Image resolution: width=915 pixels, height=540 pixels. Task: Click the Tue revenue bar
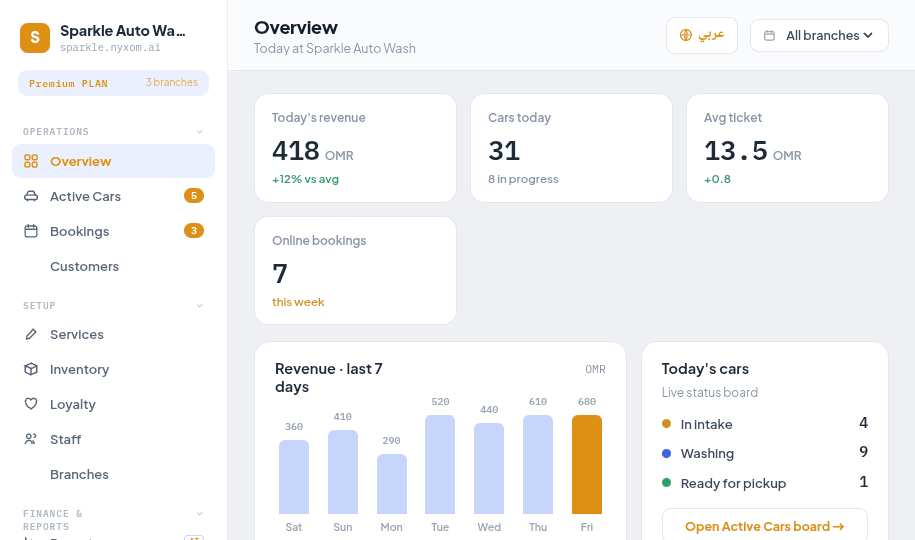[440, 465]
